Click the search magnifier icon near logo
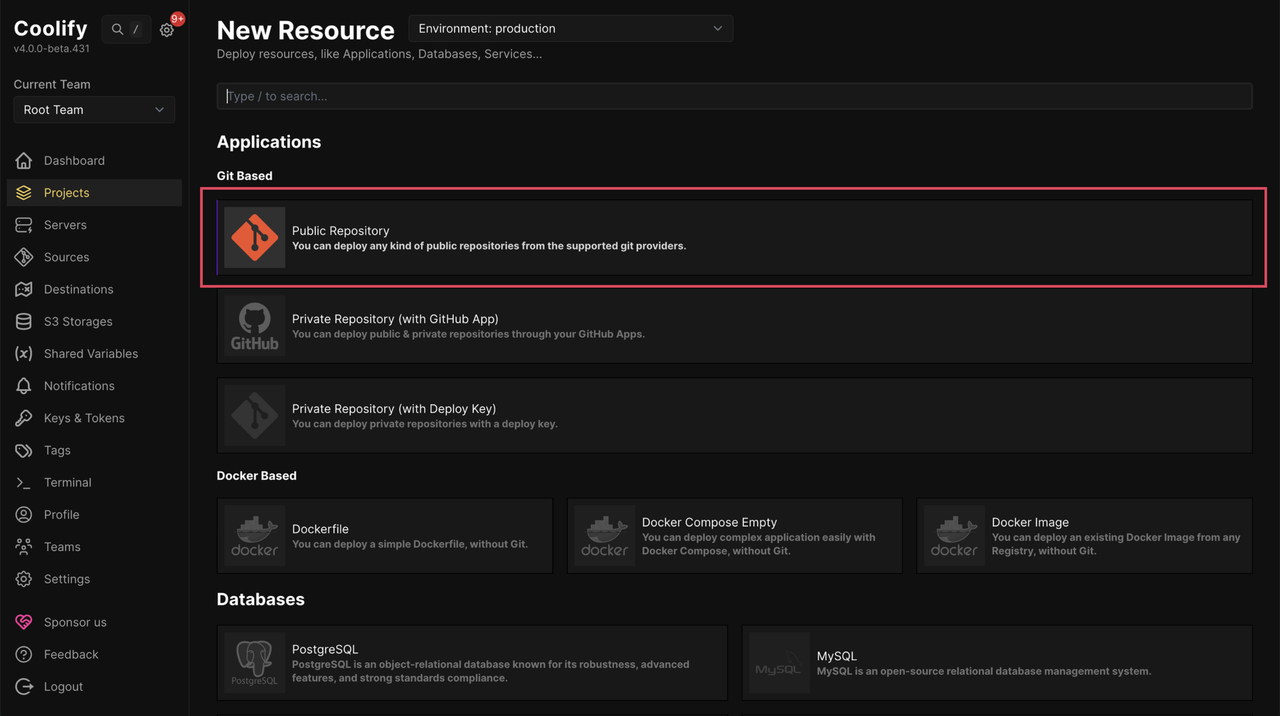The image size is (1280, 716). tap(117, 30)
